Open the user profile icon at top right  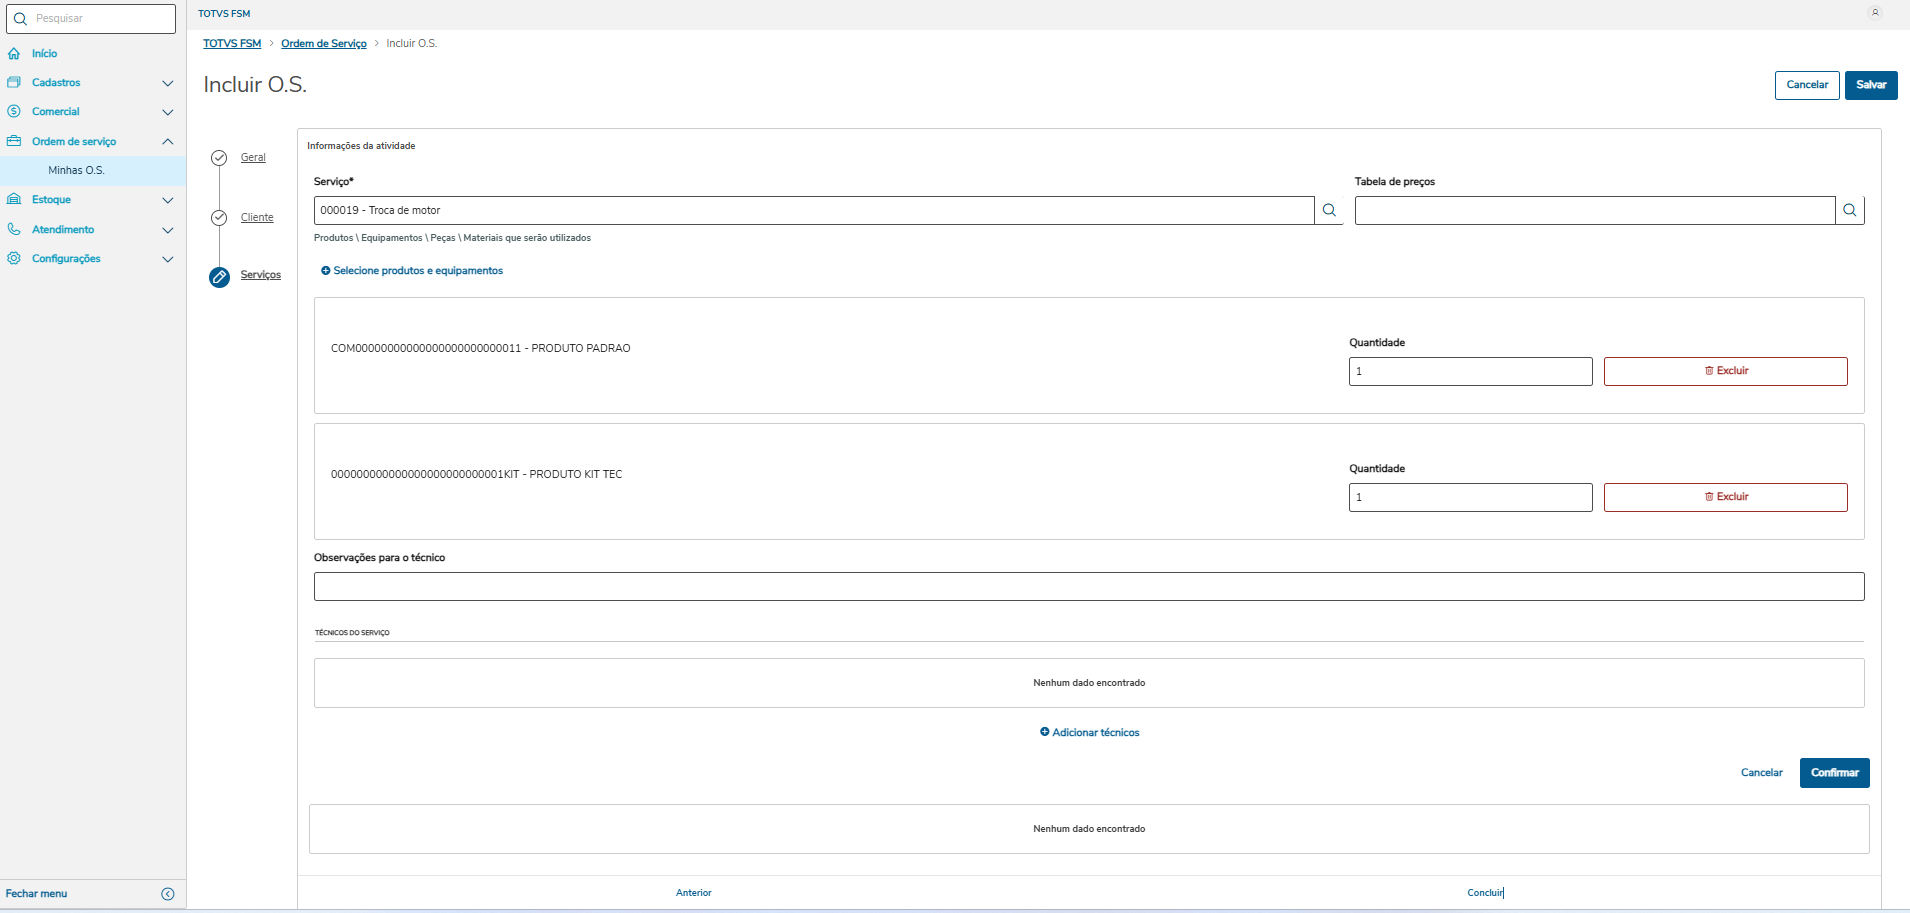pos(1875,13)
